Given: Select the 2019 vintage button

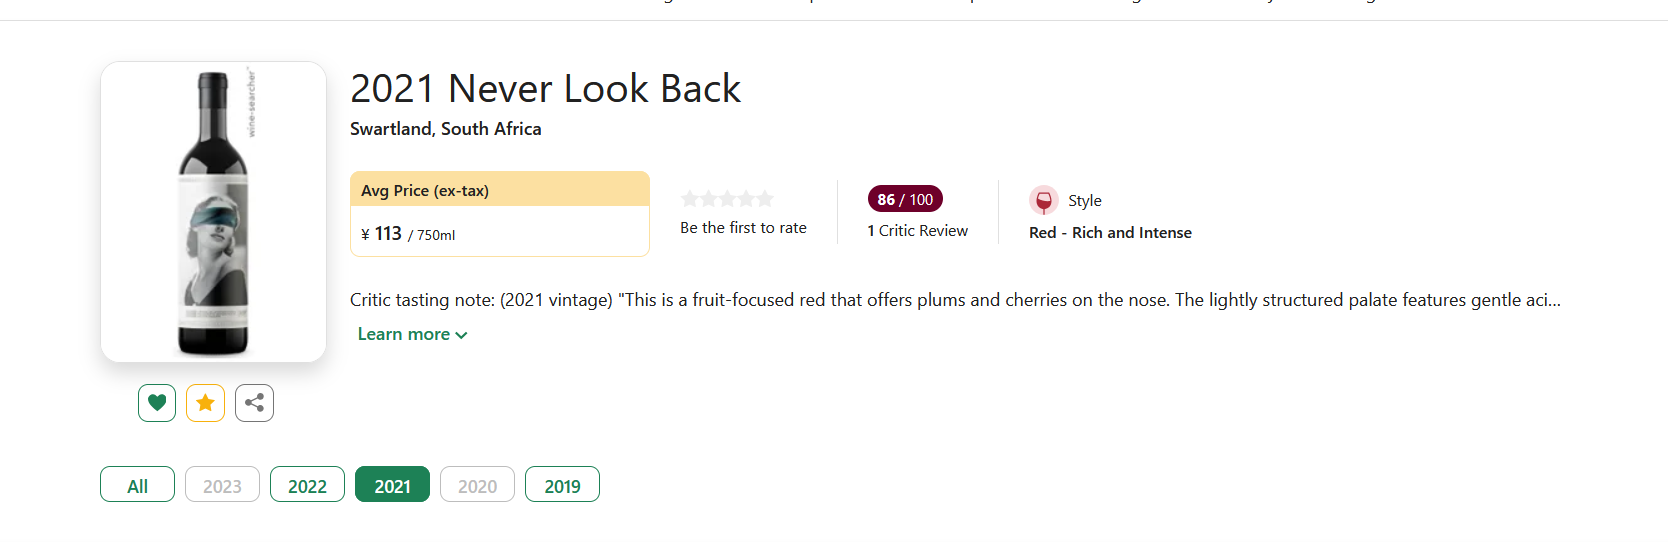Looking at the screenshot, I should click(562, 484).
